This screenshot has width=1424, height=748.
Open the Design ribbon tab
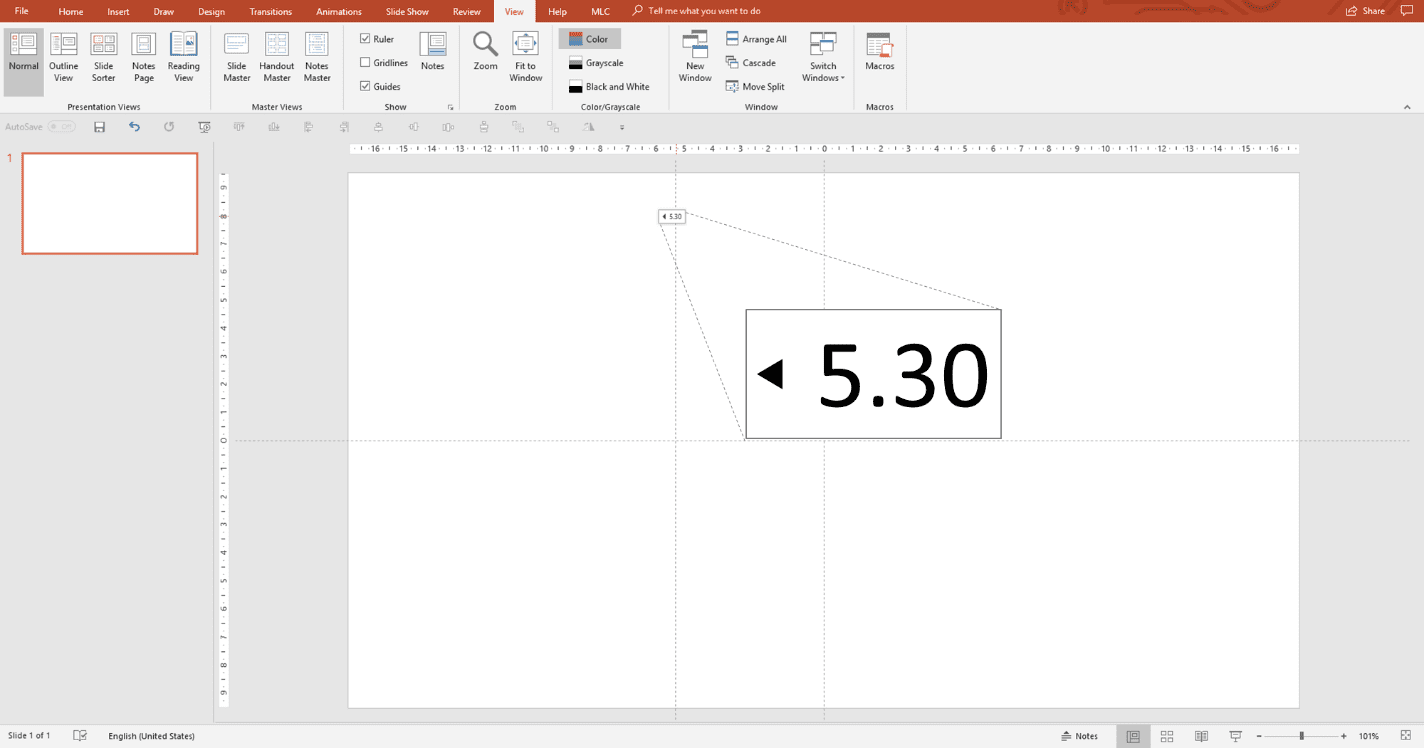pos(212,11)
